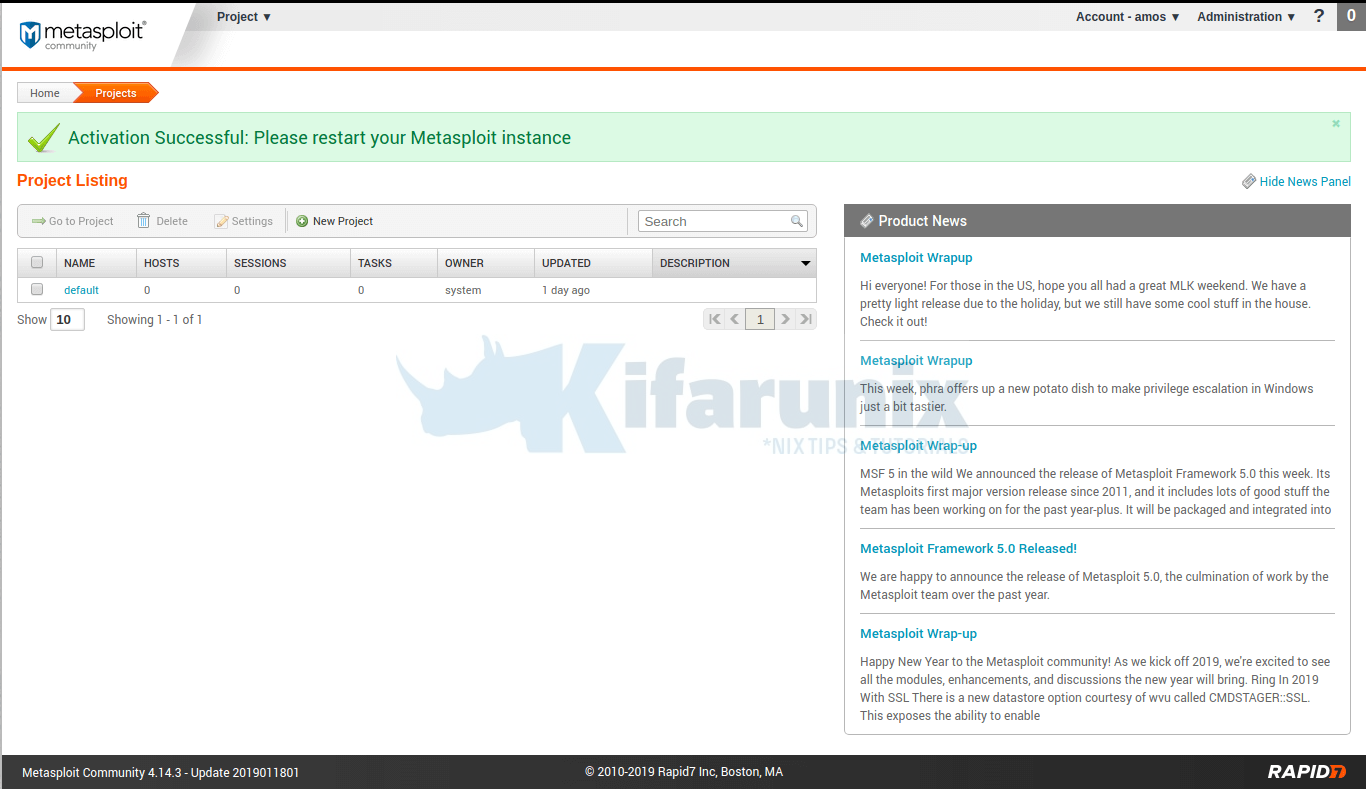Open Metasploit Framework 5.0 Released! article

pos(968,549)
